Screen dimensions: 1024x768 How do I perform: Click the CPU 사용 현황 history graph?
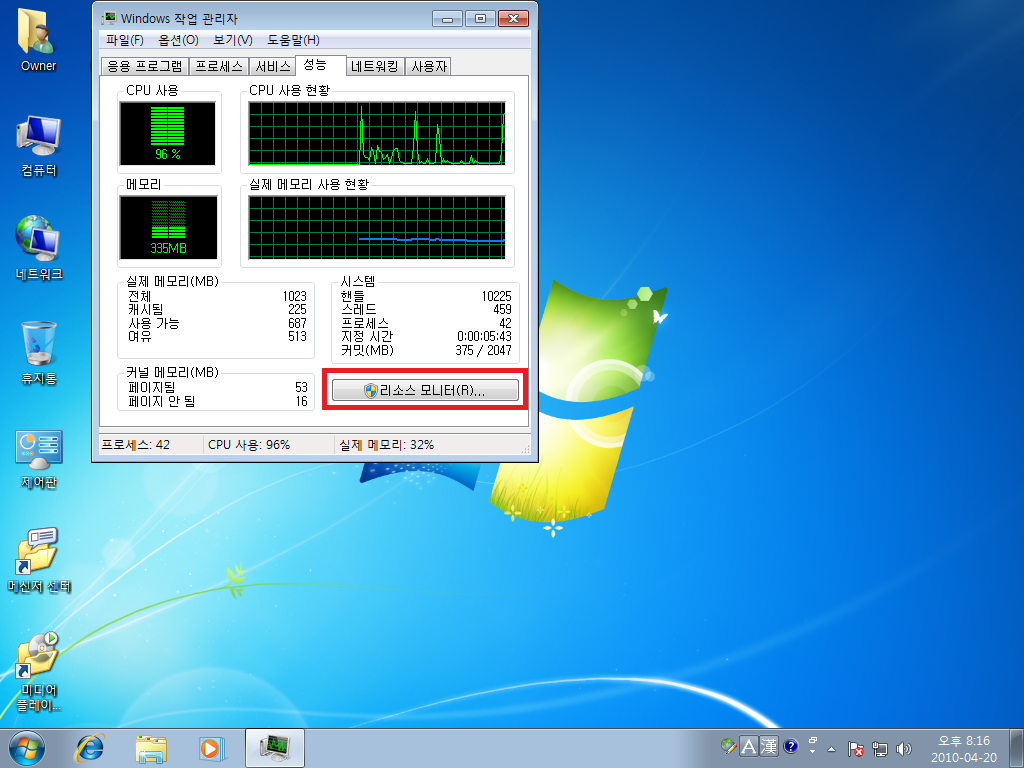point(377,133)
